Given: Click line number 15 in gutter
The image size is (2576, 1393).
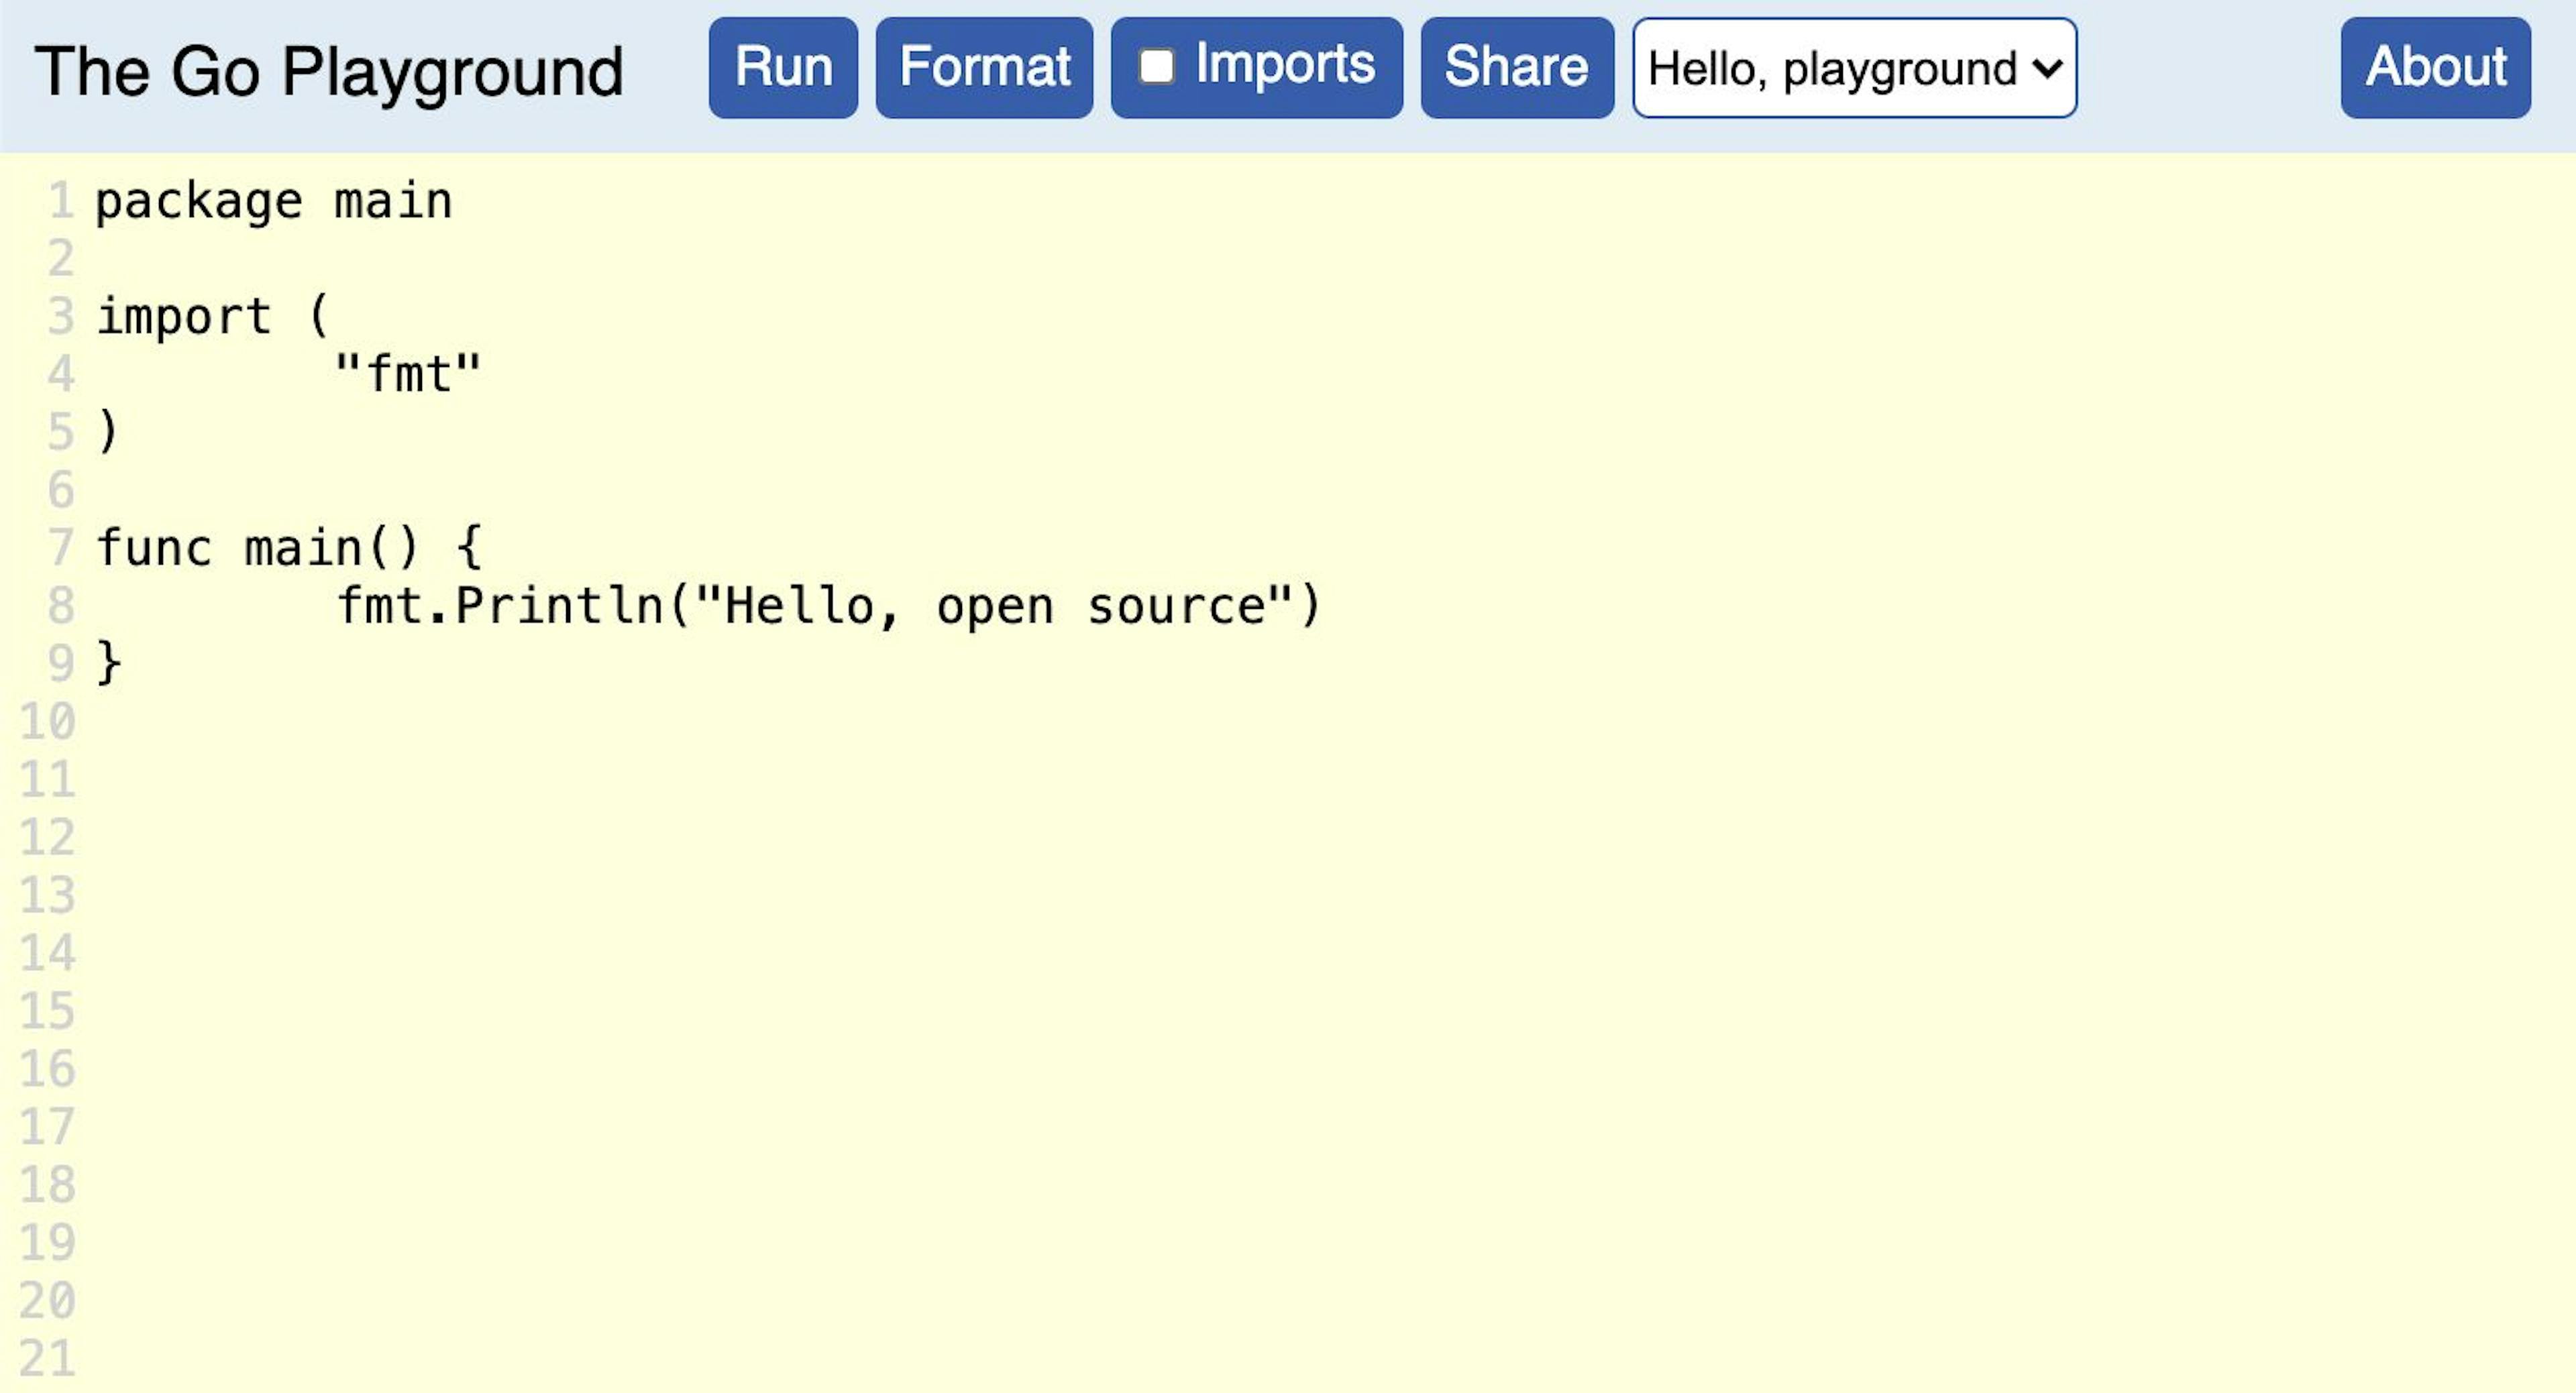Looking at the screenshot, I should 47,1011.
